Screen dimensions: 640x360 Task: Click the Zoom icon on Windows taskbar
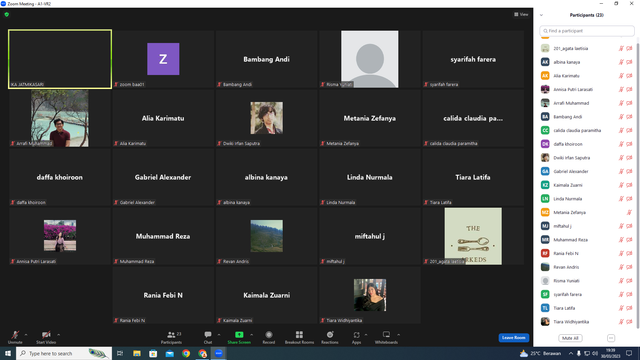point(219,353)
